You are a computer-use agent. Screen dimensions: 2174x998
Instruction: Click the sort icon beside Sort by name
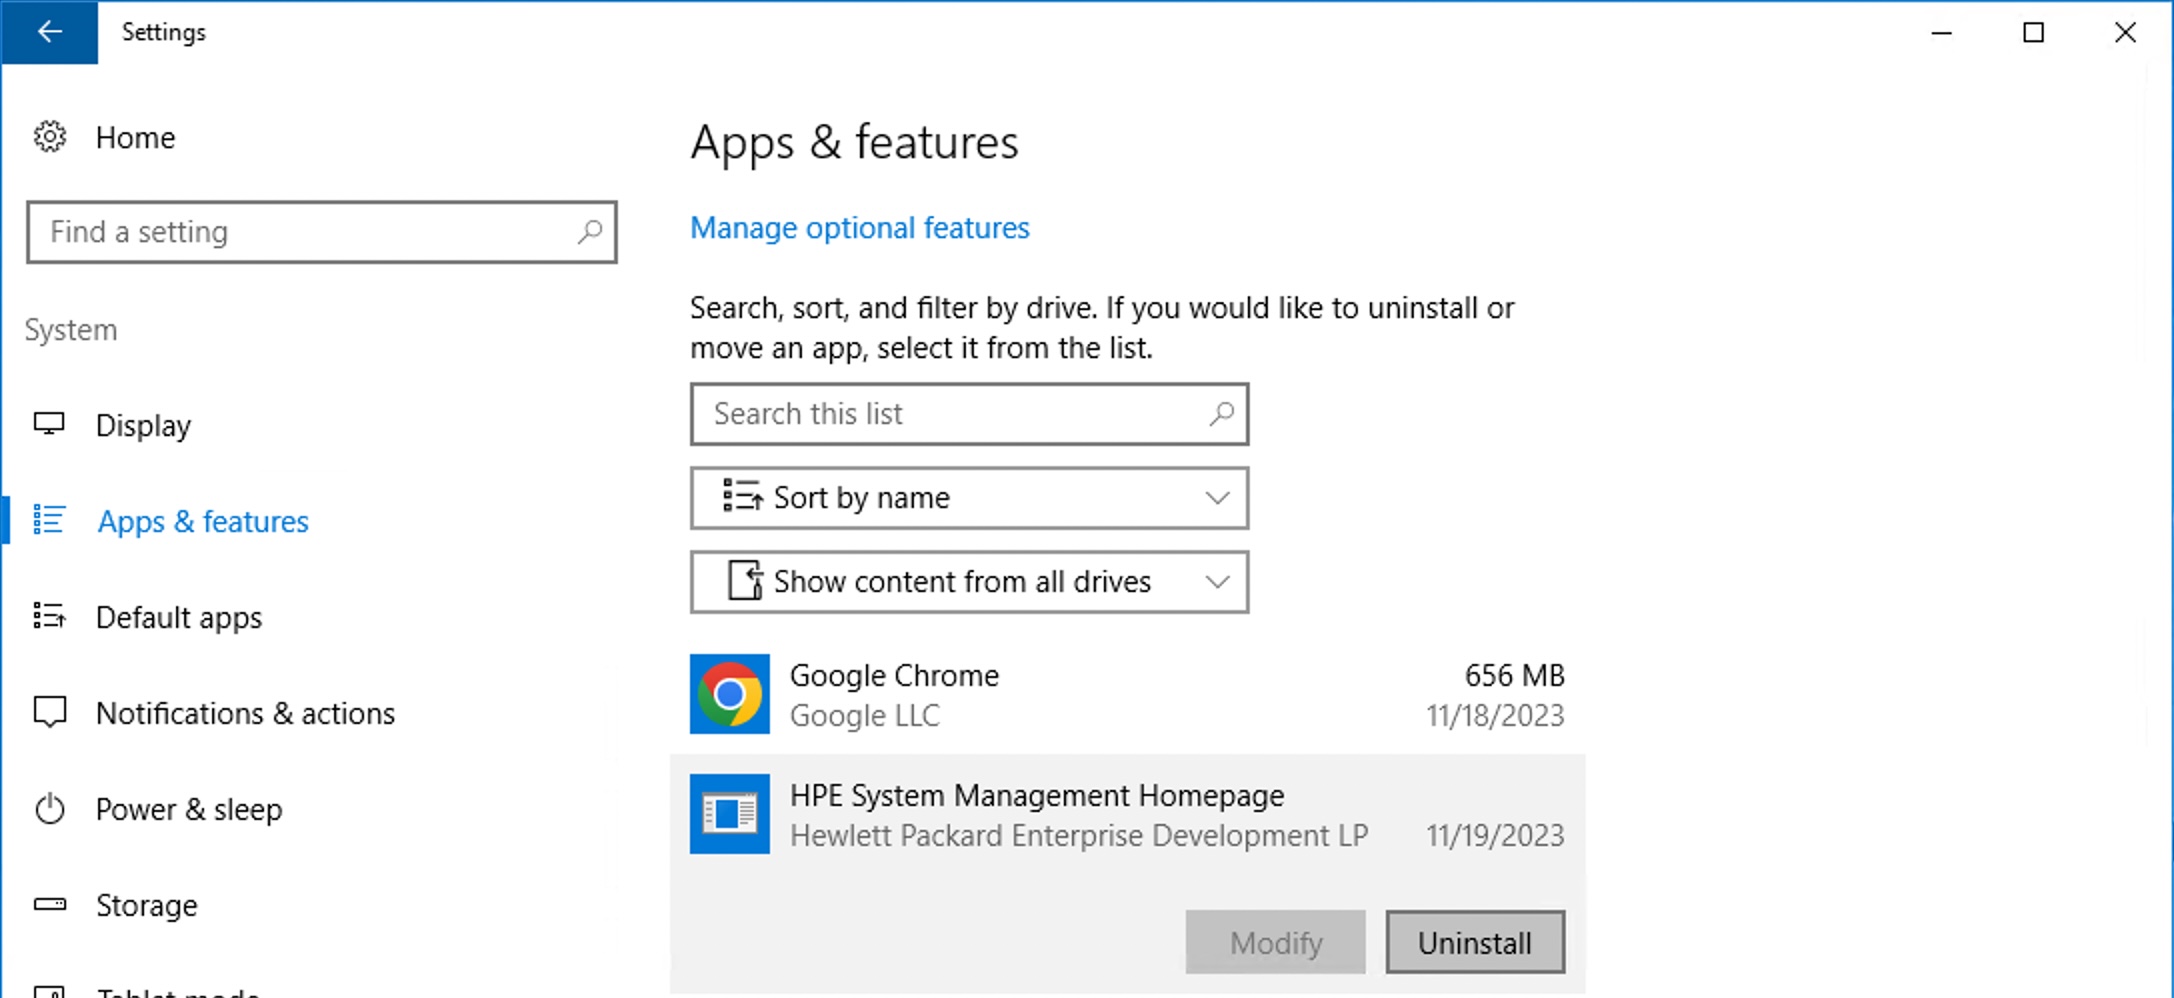pos(743,497)
